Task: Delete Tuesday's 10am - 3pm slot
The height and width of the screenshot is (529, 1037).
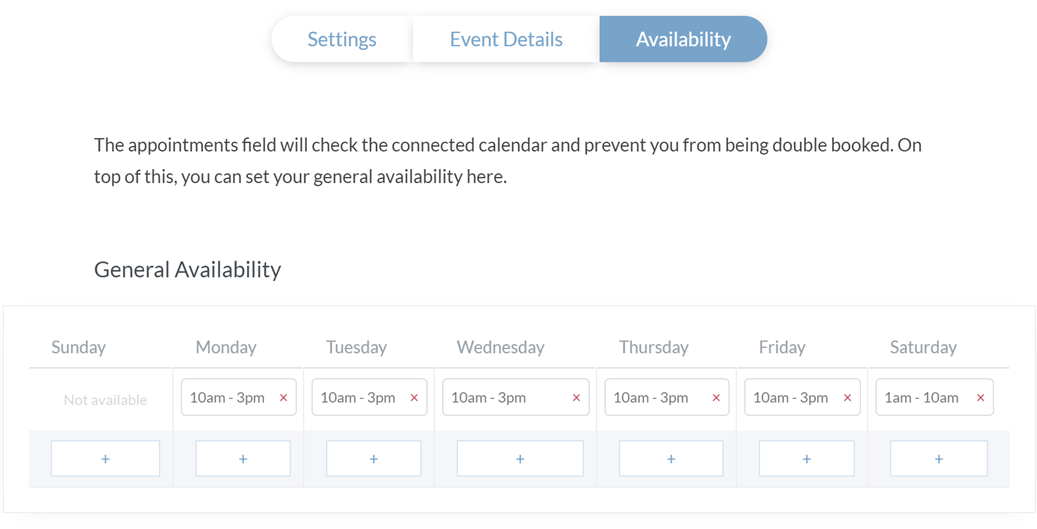Action: click(414, 398)
